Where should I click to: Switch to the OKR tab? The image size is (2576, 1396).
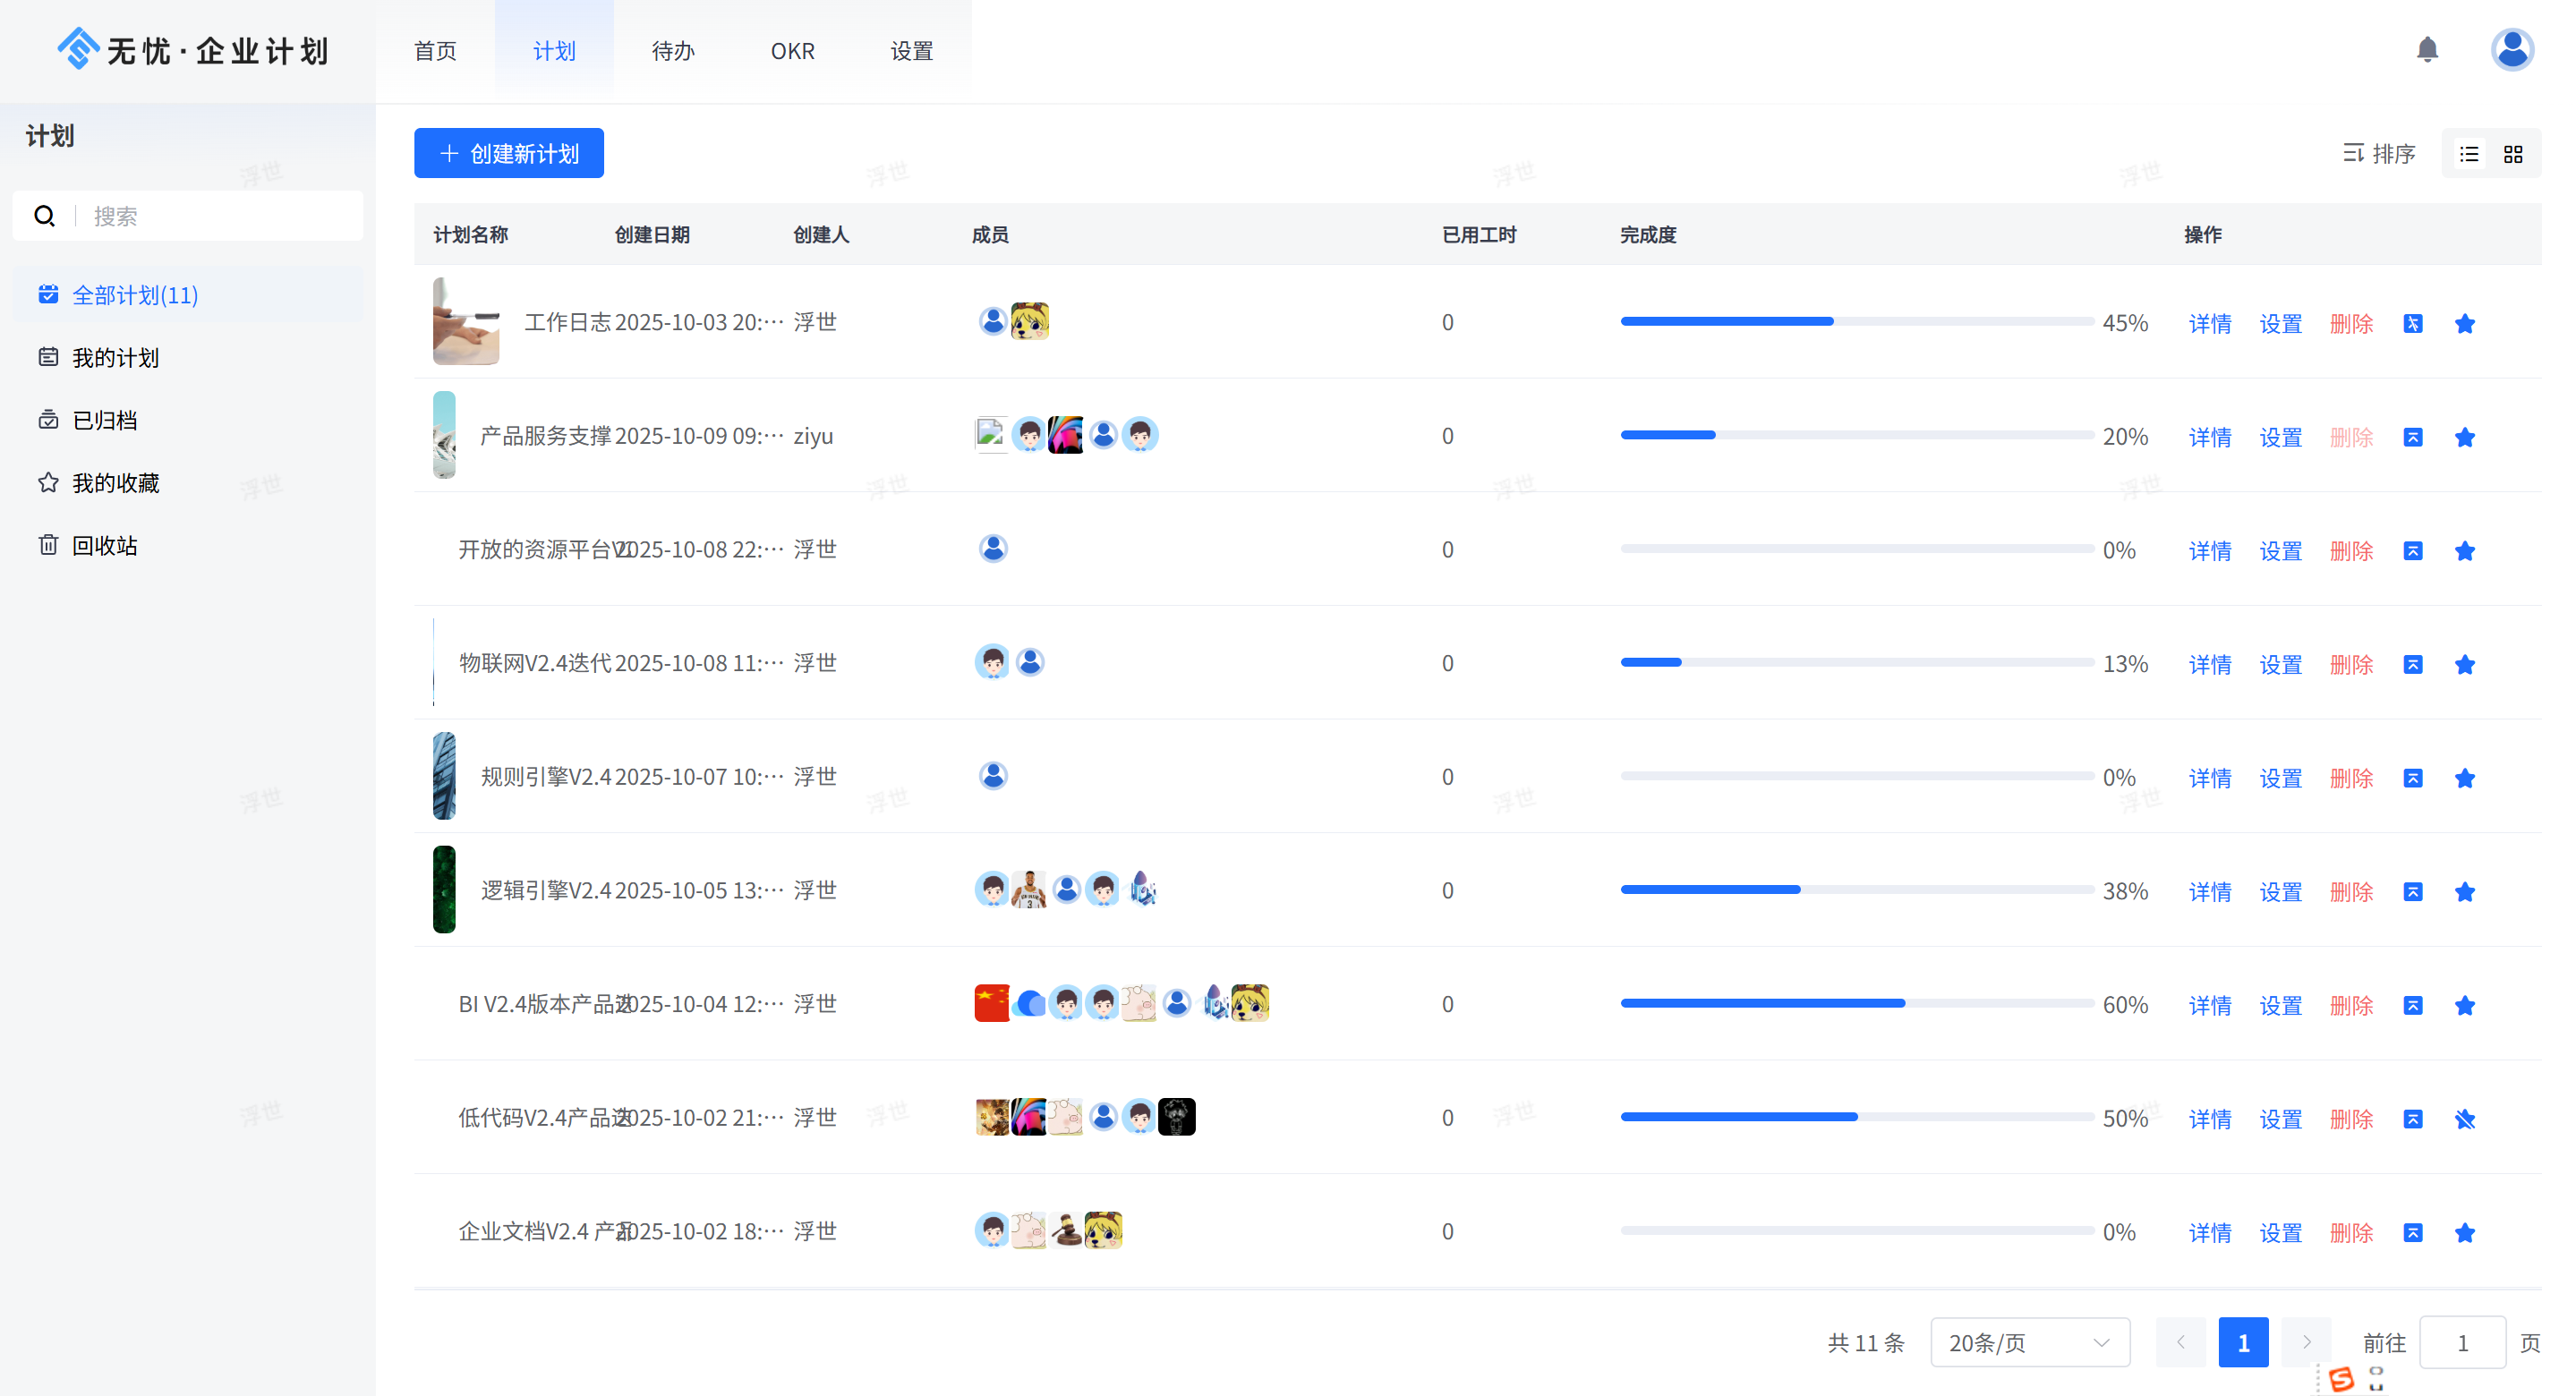pyautogui.click(x=792, y=51)
